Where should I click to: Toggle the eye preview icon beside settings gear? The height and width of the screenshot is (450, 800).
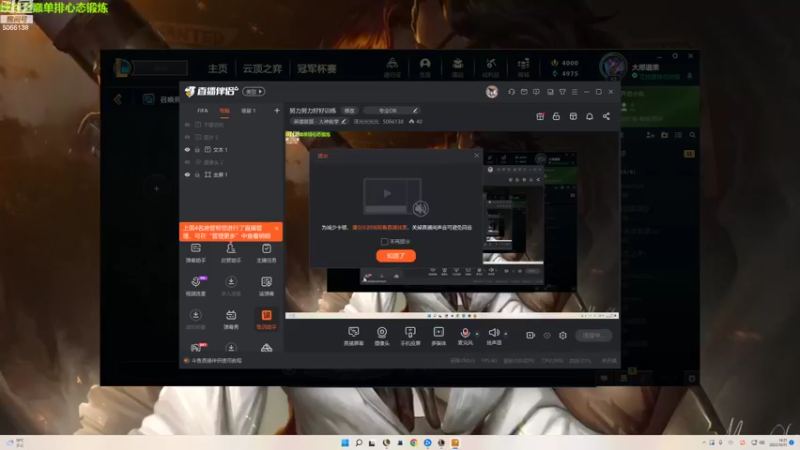547,335
